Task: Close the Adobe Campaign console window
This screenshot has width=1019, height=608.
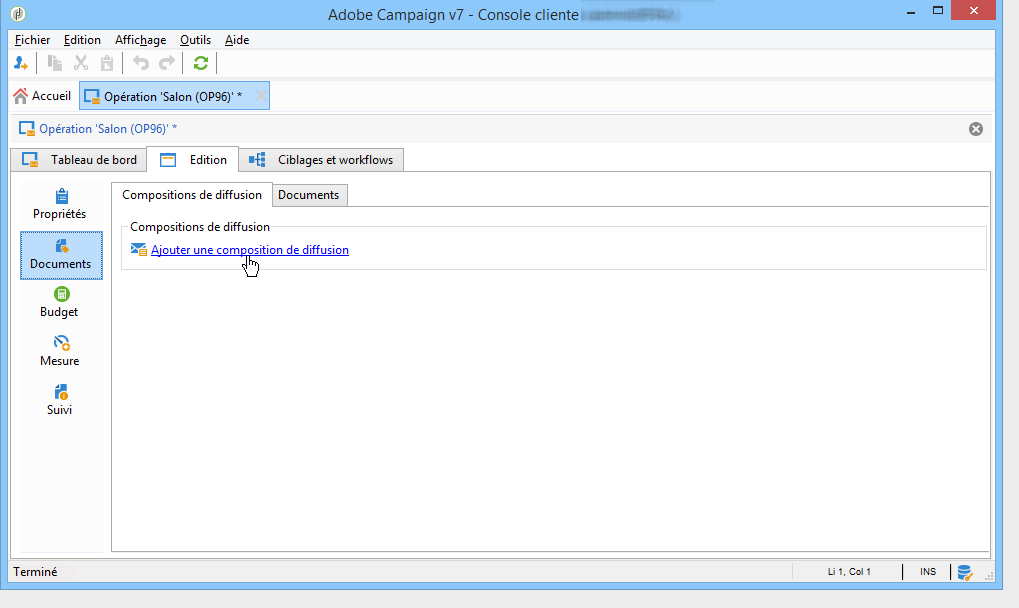Action: pos(974,10)
